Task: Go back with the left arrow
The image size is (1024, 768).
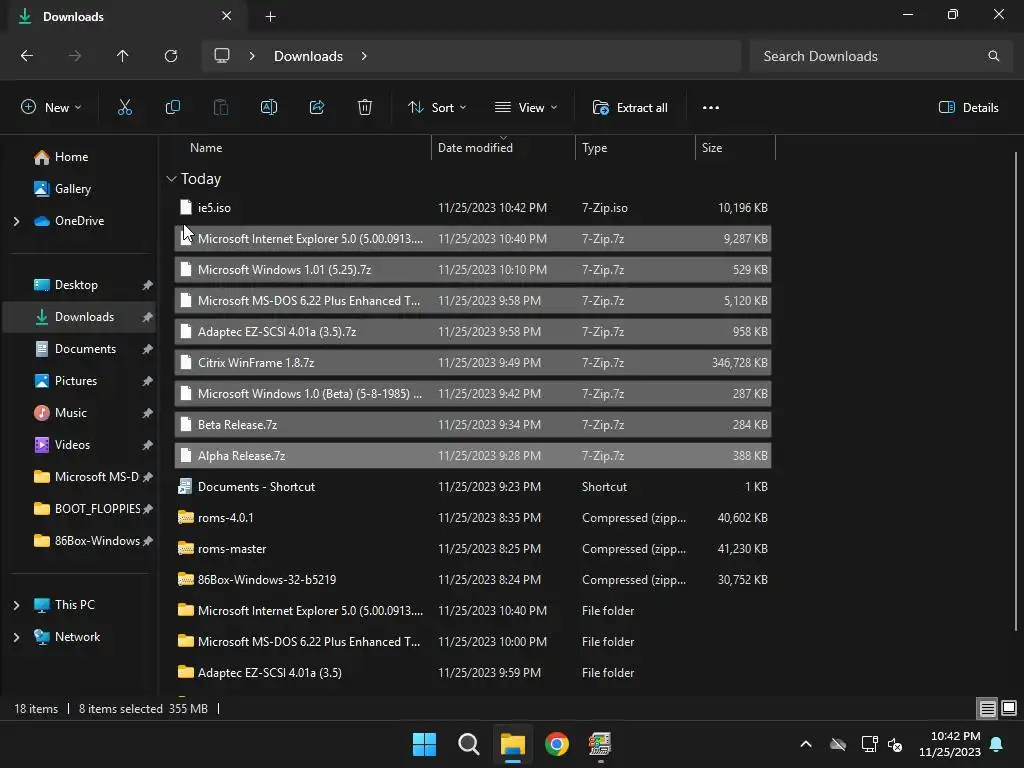Action: [x=27, y=56]
